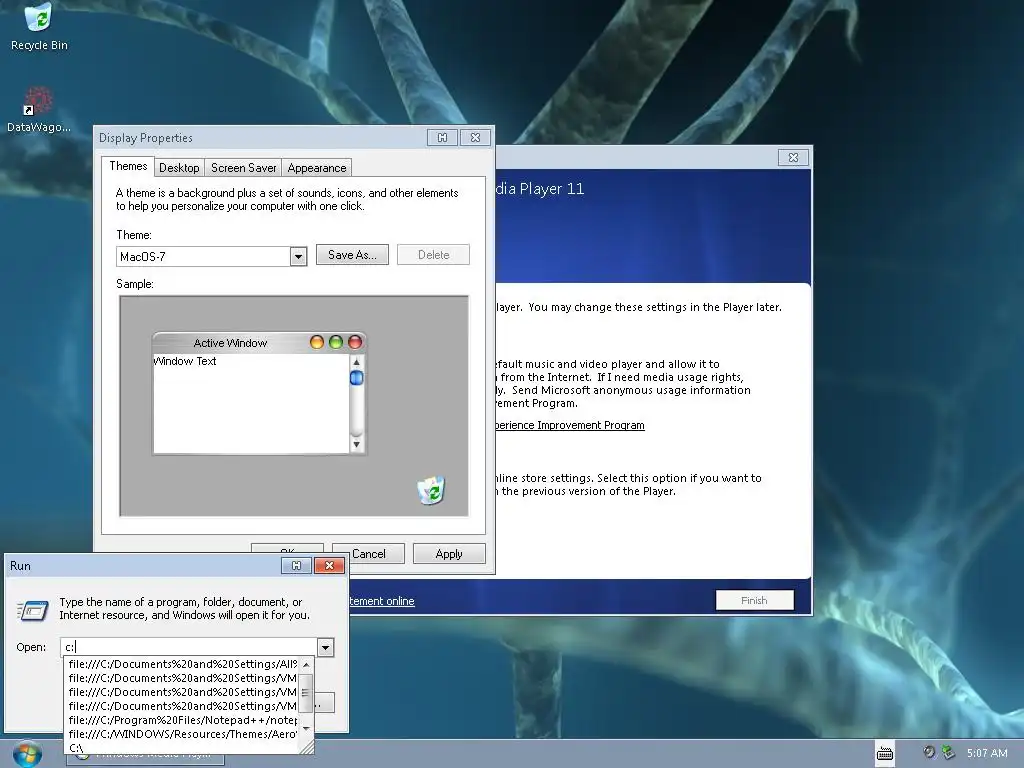The image size is (1024, 768).
Task: Expand the Run Open history dropdown arrow
Action: [325, 647]
